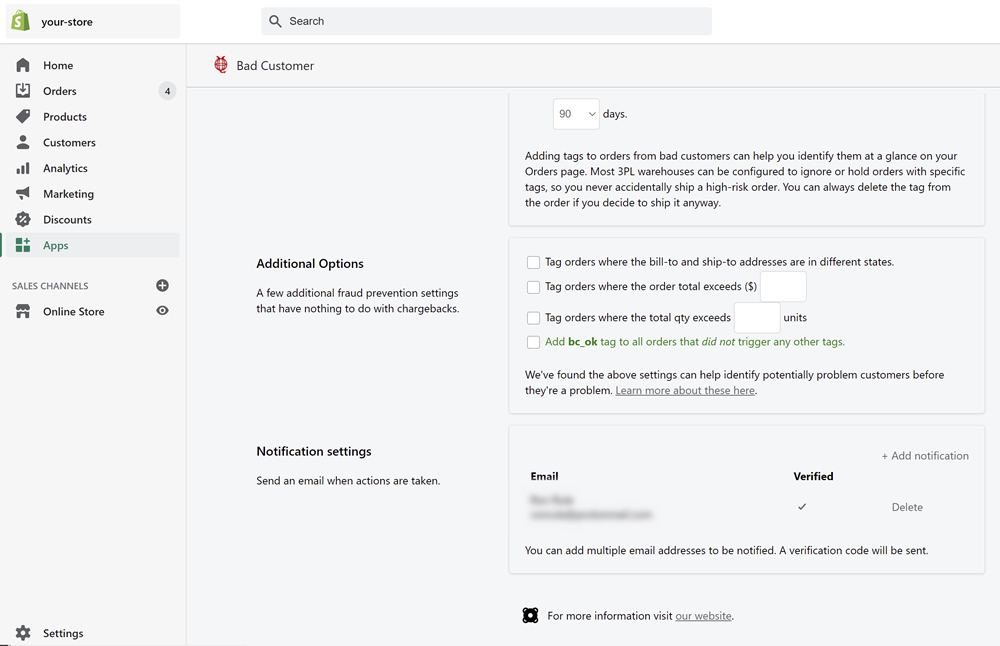The image size is (1000, 646).
Task: Open Home in the sidebar
Action: [58, 65]
